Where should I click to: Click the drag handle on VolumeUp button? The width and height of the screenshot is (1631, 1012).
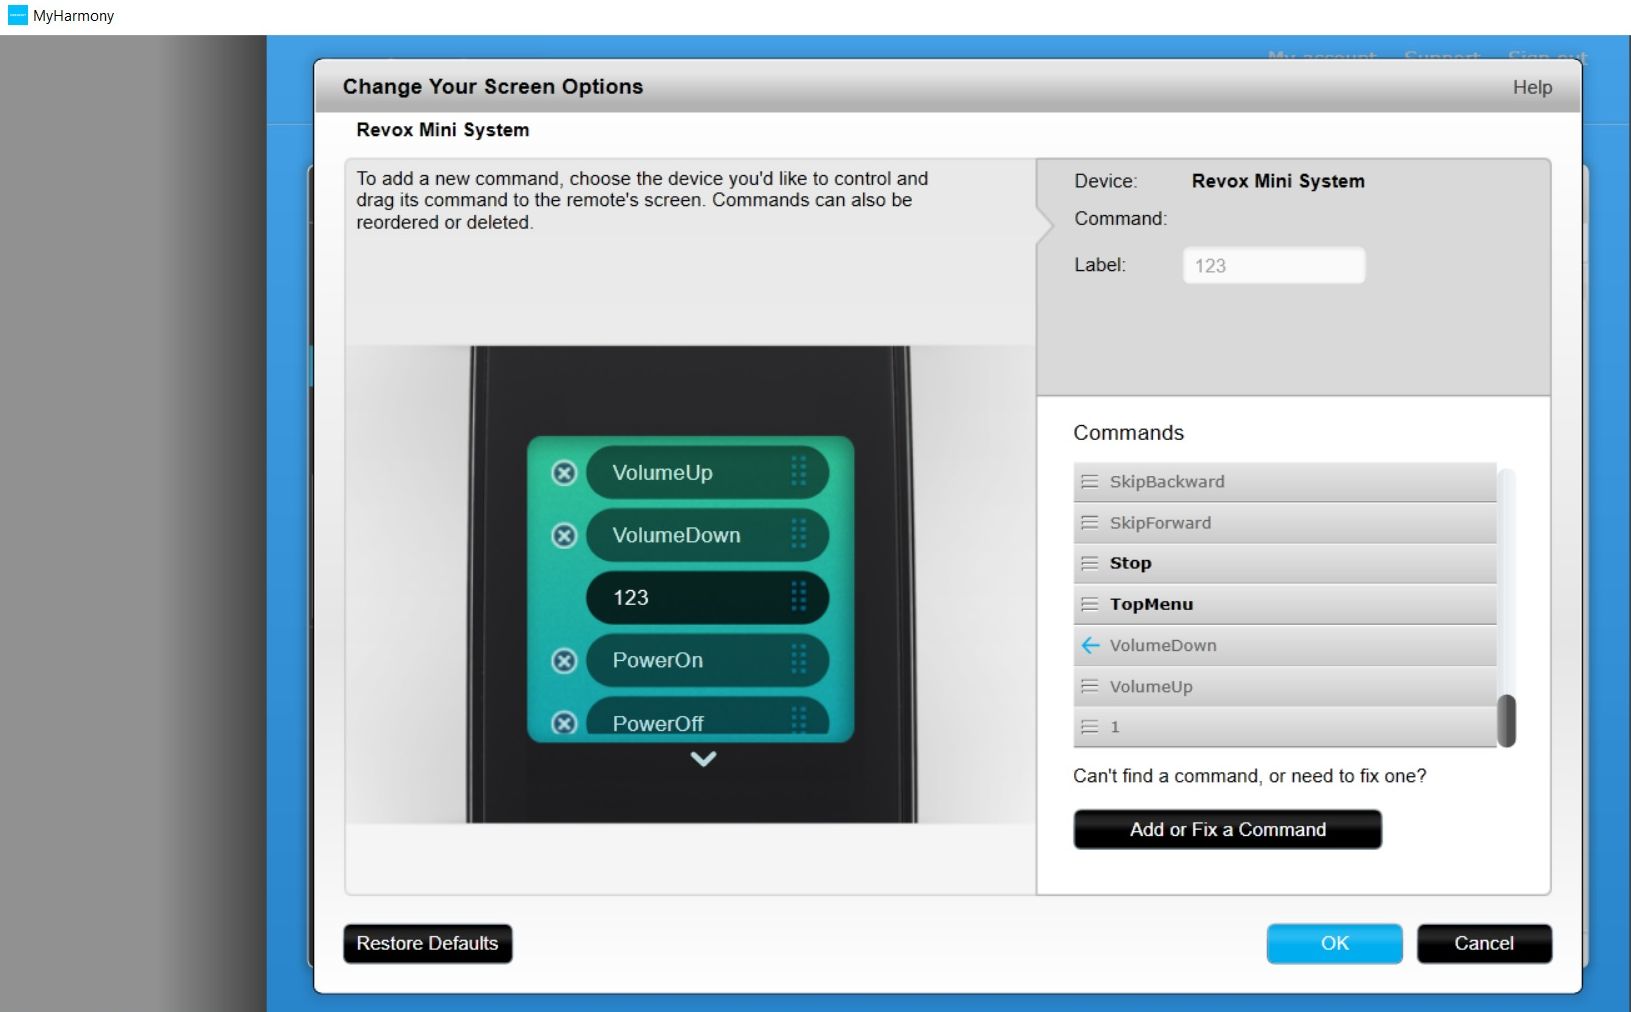point(798,472)
